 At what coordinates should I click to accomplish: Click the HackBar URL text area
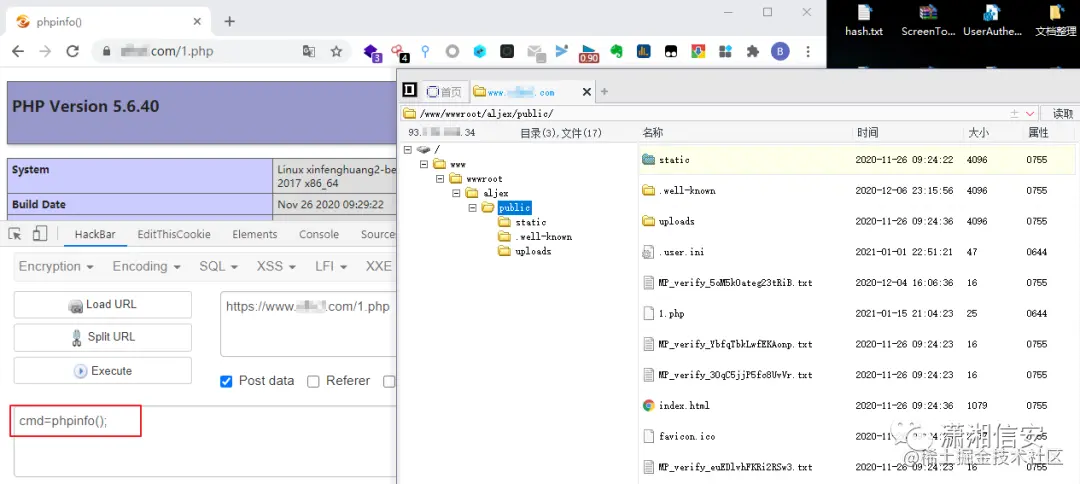click(309, 324)
